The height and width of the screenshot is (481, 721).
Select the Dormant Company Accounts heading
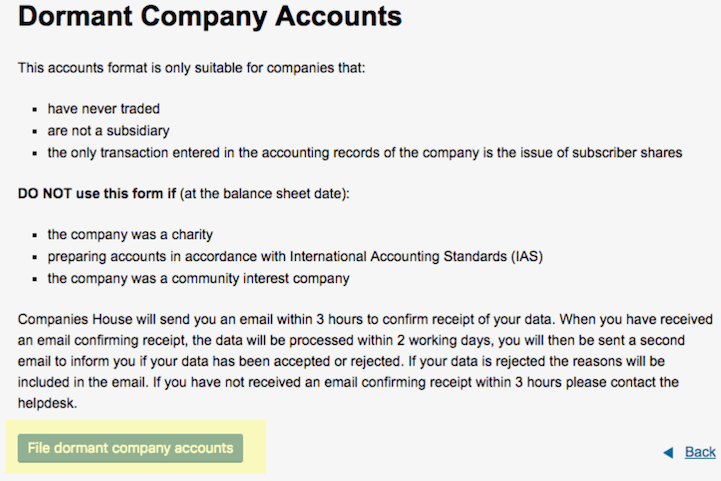tap(210, 16)
